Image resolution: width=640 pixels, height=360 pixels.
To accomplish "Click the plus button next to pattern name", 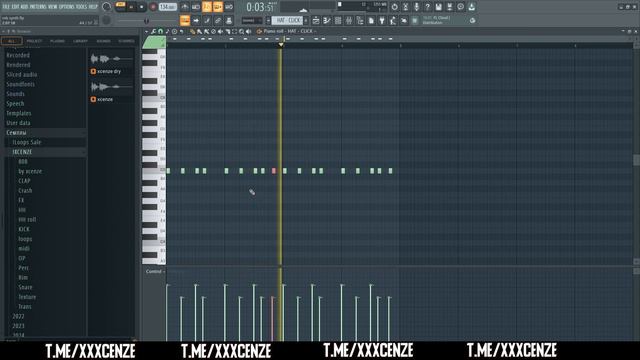I will 306,20.
